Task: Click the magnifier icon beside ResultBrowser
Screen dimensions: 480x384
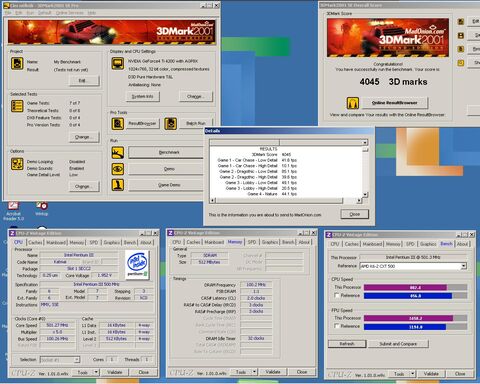Action: (118, 124)
